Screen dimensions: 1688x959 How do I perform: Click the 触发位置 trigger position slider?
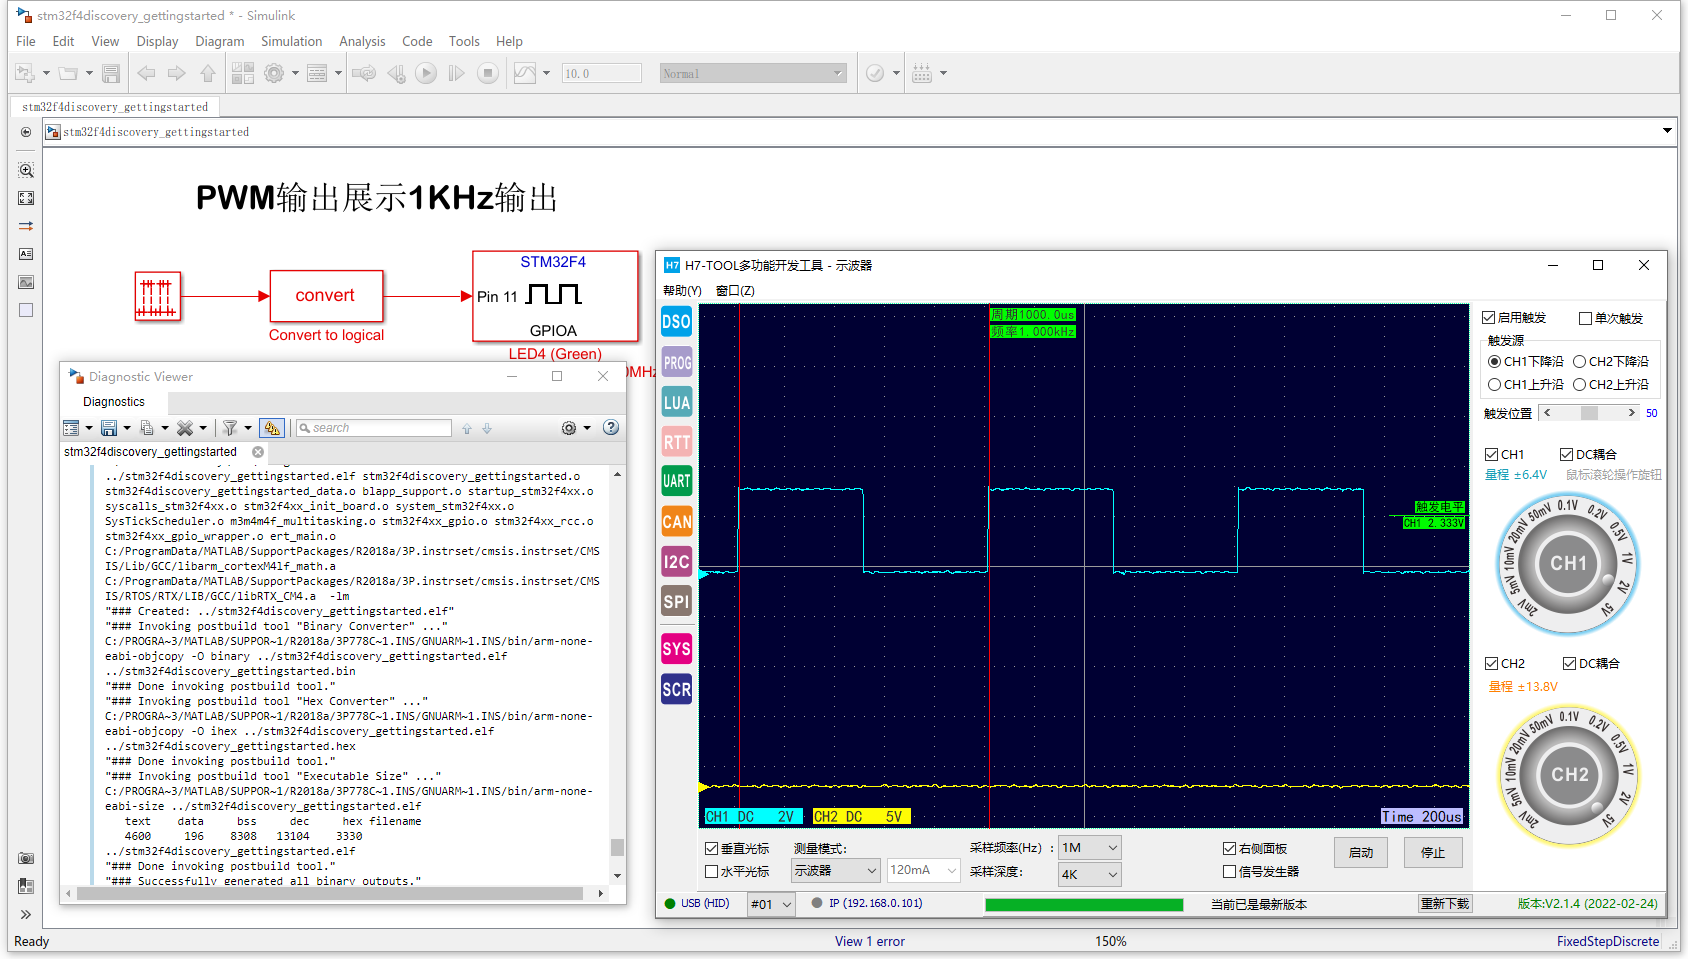click(x=1590, y=413)
